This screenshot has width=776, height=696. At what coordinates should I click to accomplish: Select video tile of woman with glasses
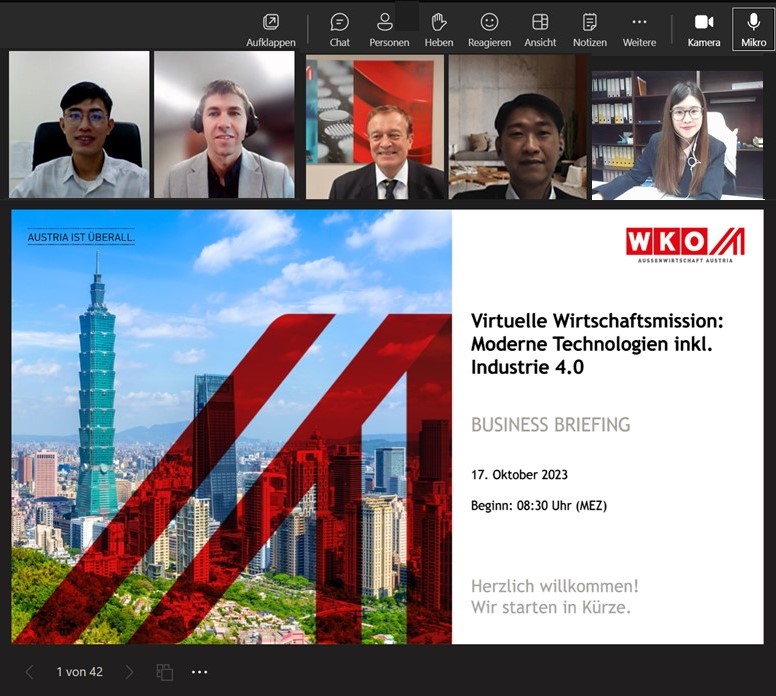click(678, 135)
